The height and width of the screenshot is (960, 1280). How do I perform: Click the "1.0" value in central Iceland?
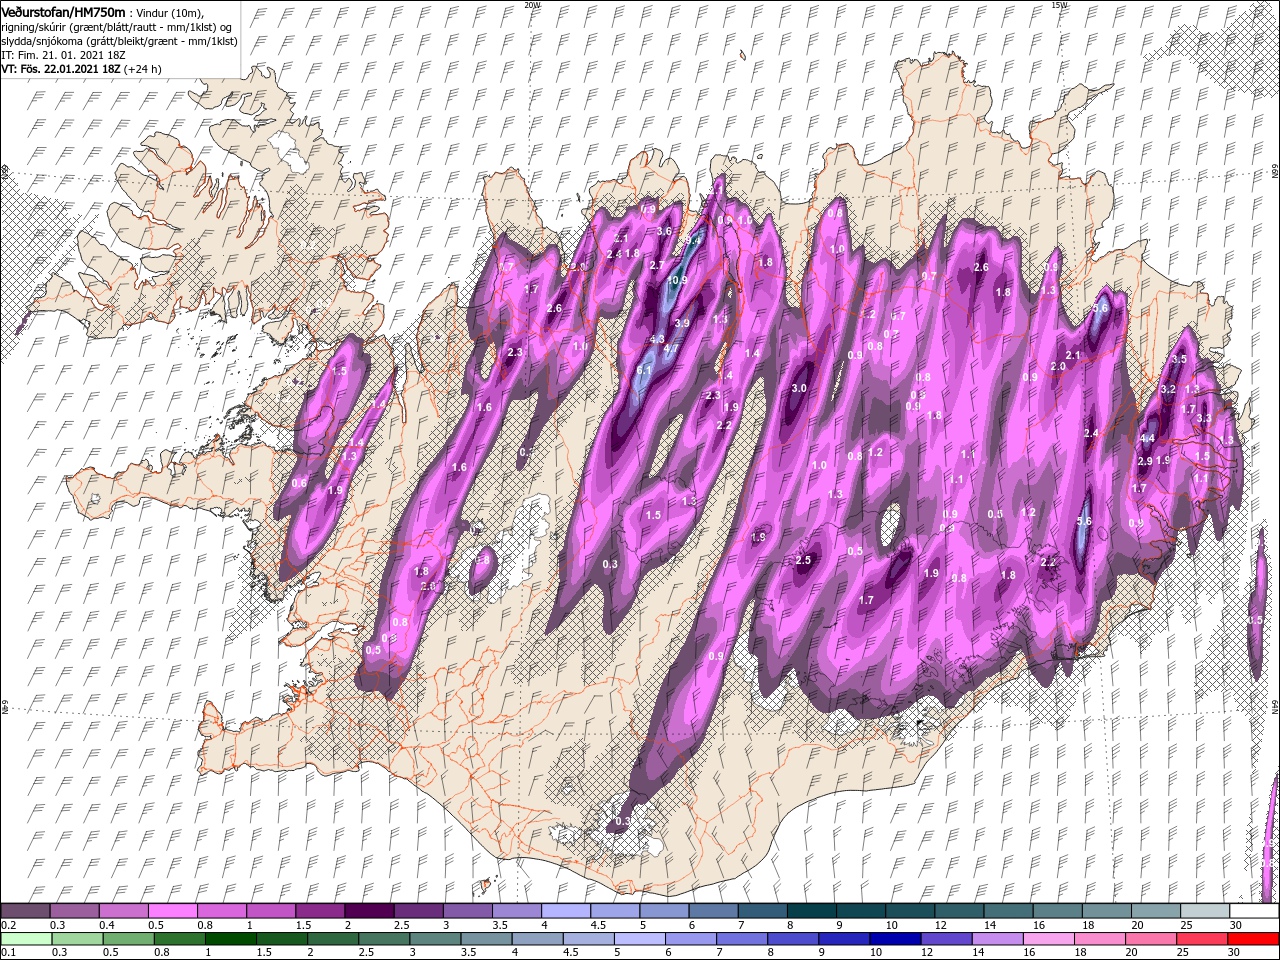click(x=819, y=465)
